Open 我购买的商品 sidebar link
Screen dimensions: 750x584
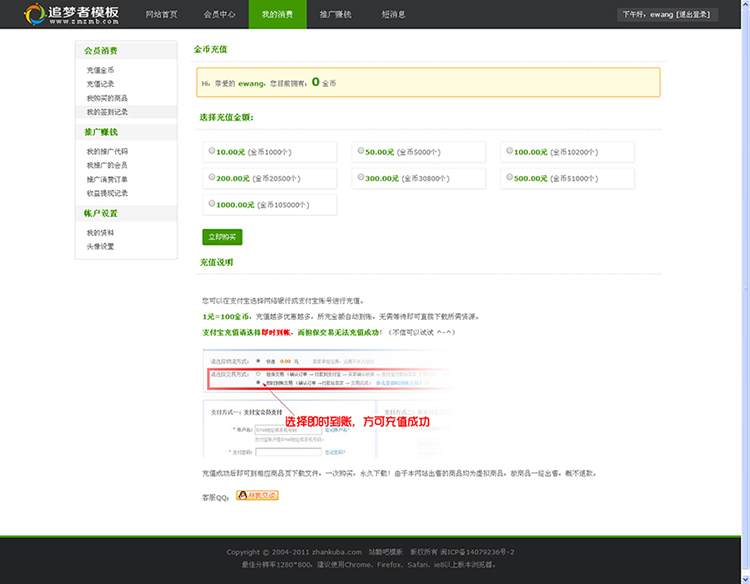click(106, 98)
